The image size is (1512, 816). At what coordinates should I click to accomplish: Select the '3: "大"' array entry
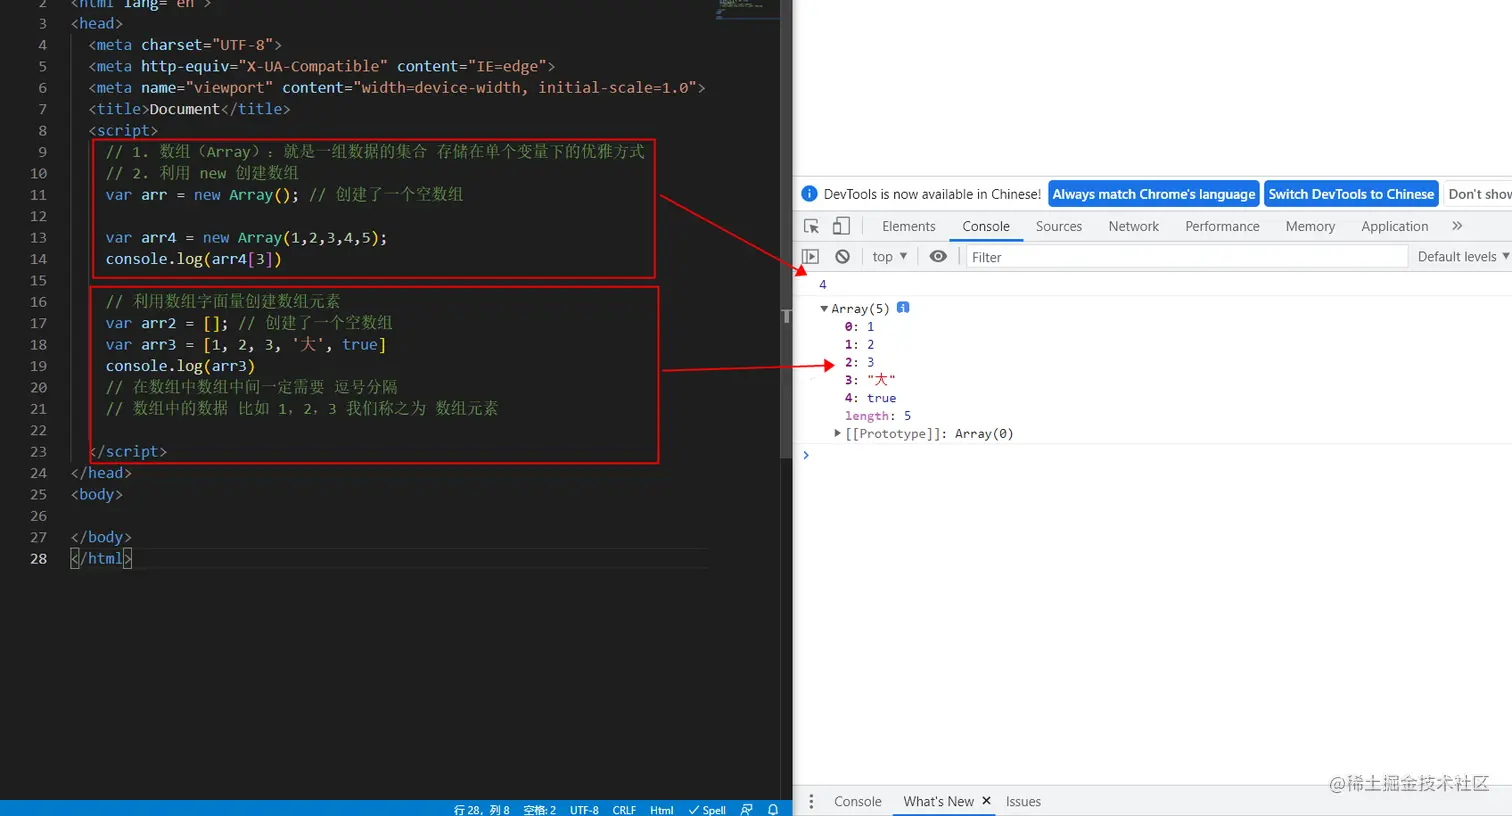[x=870, y=380]
